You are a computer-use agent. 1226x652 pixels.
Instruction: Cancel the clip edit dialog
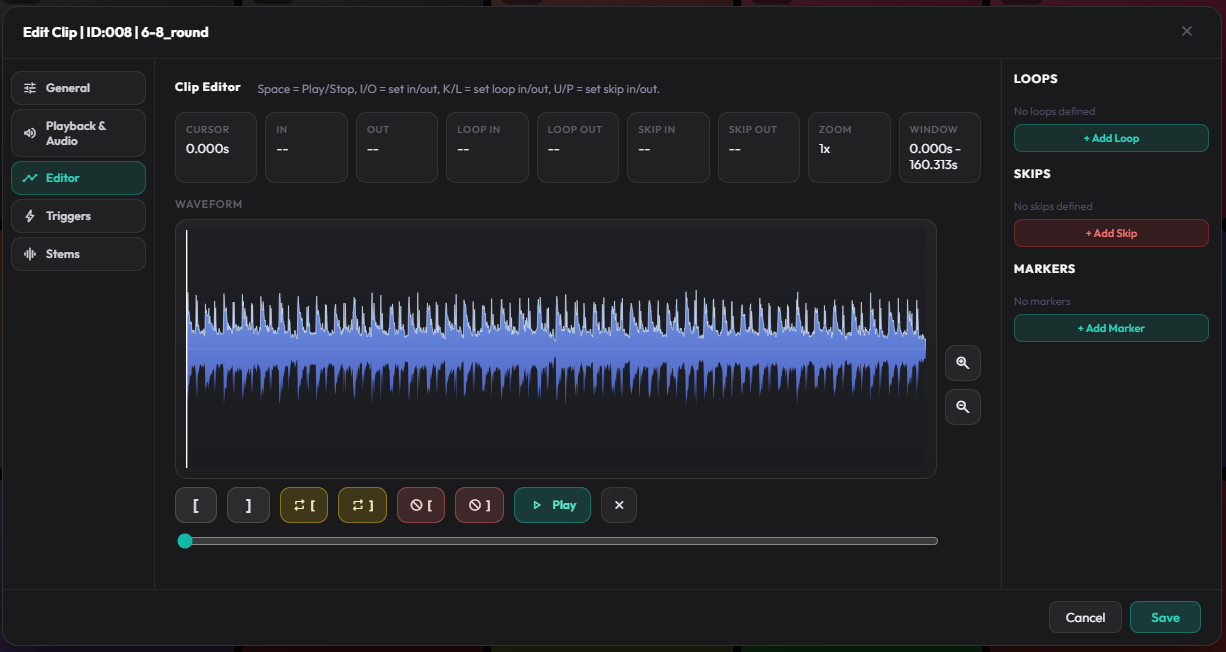coord(1085,617)
